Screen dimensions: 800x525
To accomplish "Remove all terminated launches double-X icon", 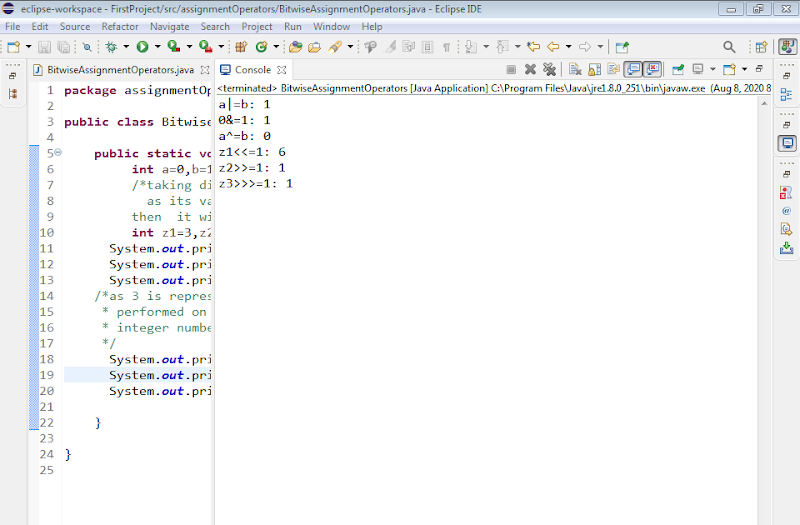I will tap(549, 69).
